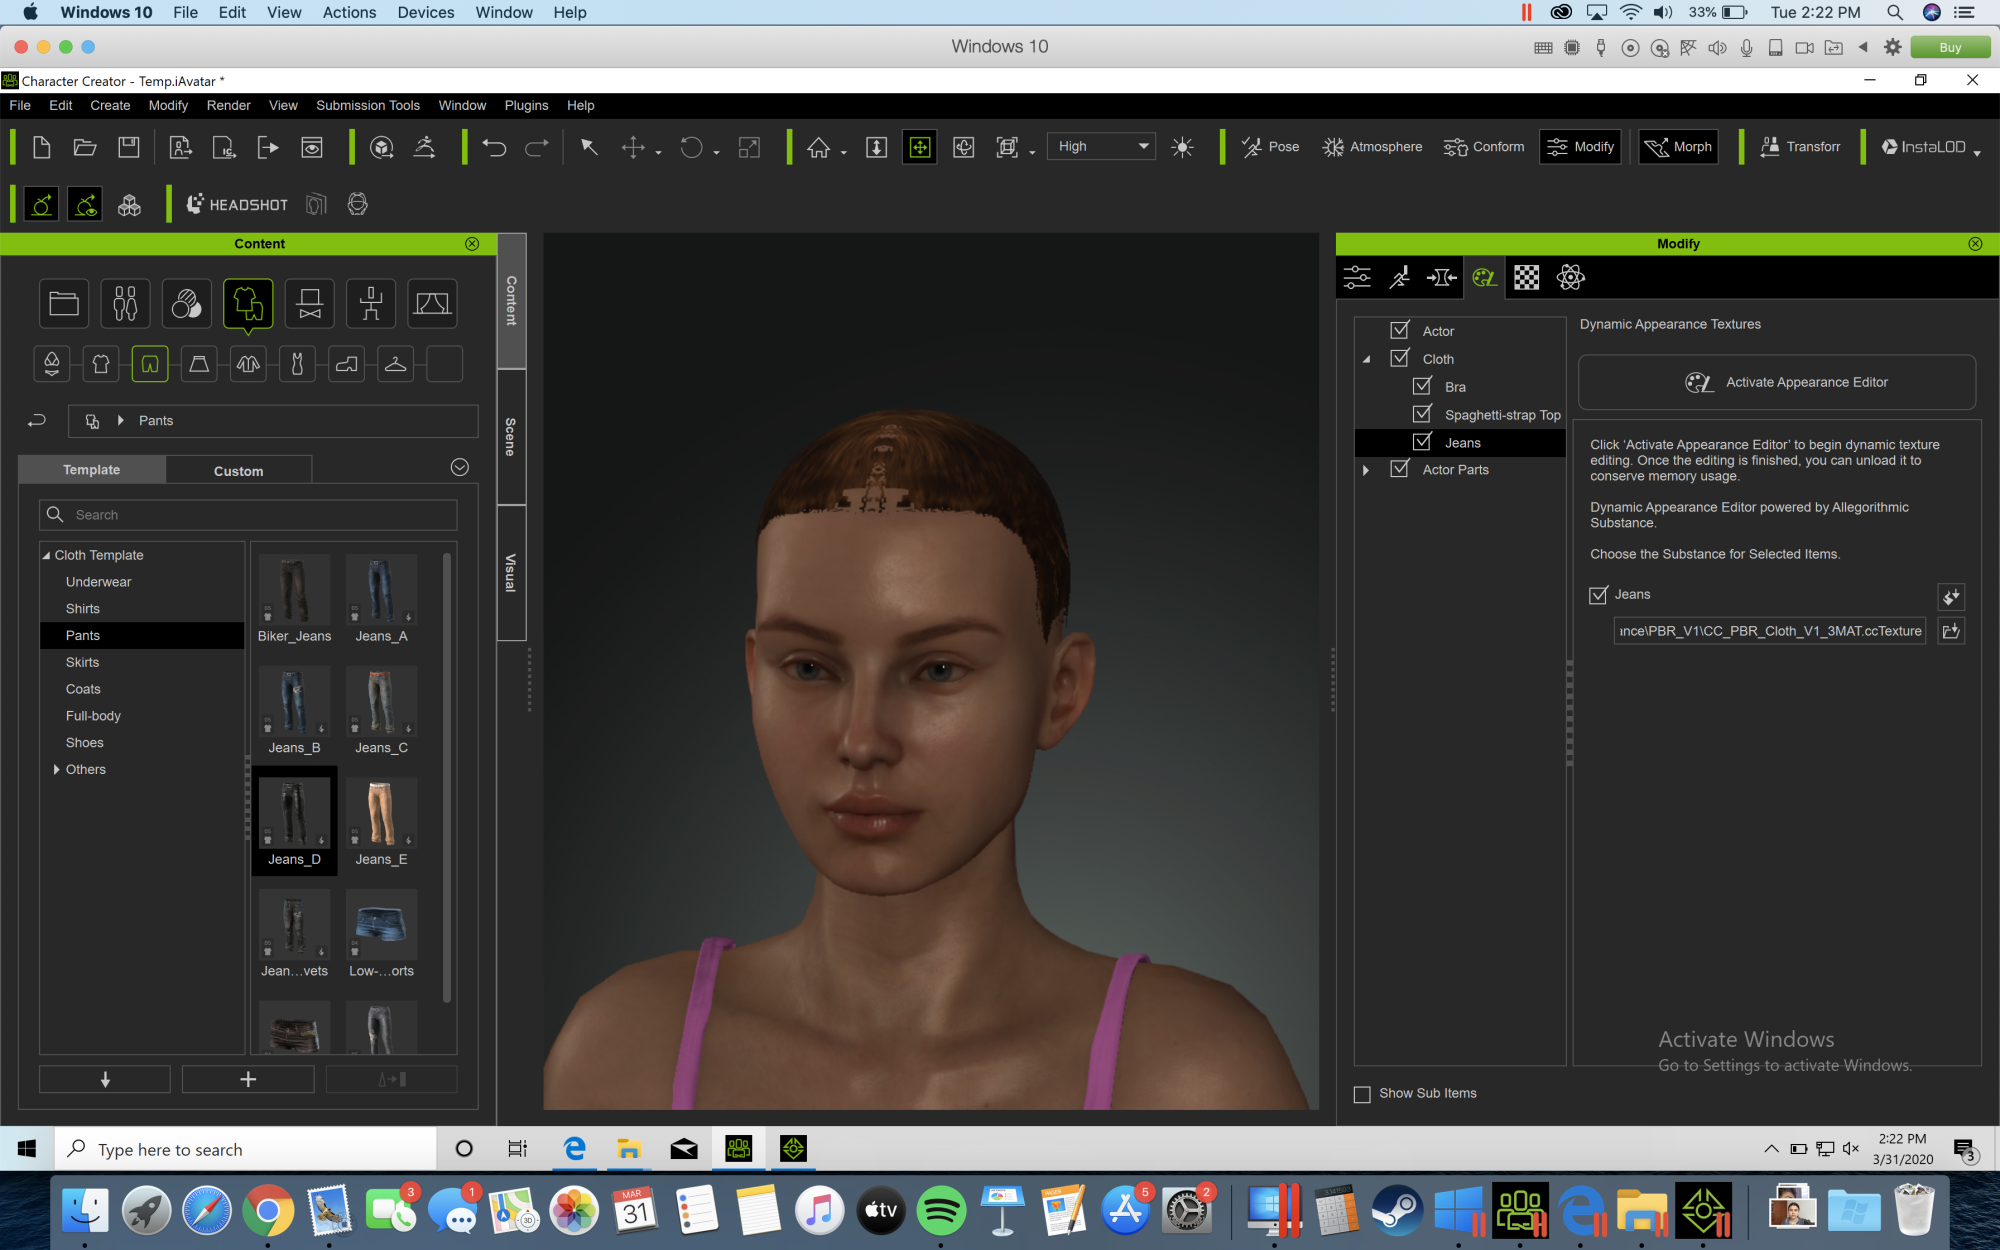Open the Home view dropdown arrow
Image resolution: width=2000 pixels, height=1250 pixels.
(x=844, y=153)
